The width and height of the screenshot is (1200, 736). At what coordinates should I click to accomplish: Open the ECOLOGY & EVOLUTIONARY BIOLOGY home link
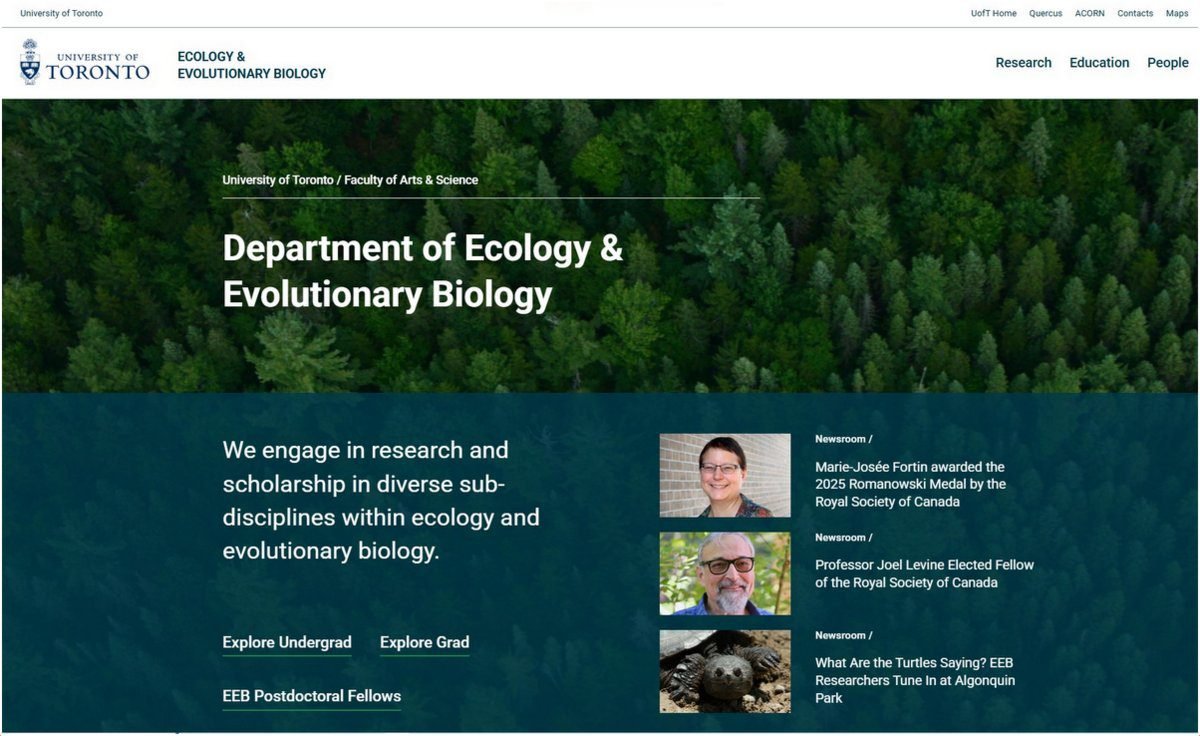click(251, 65)
